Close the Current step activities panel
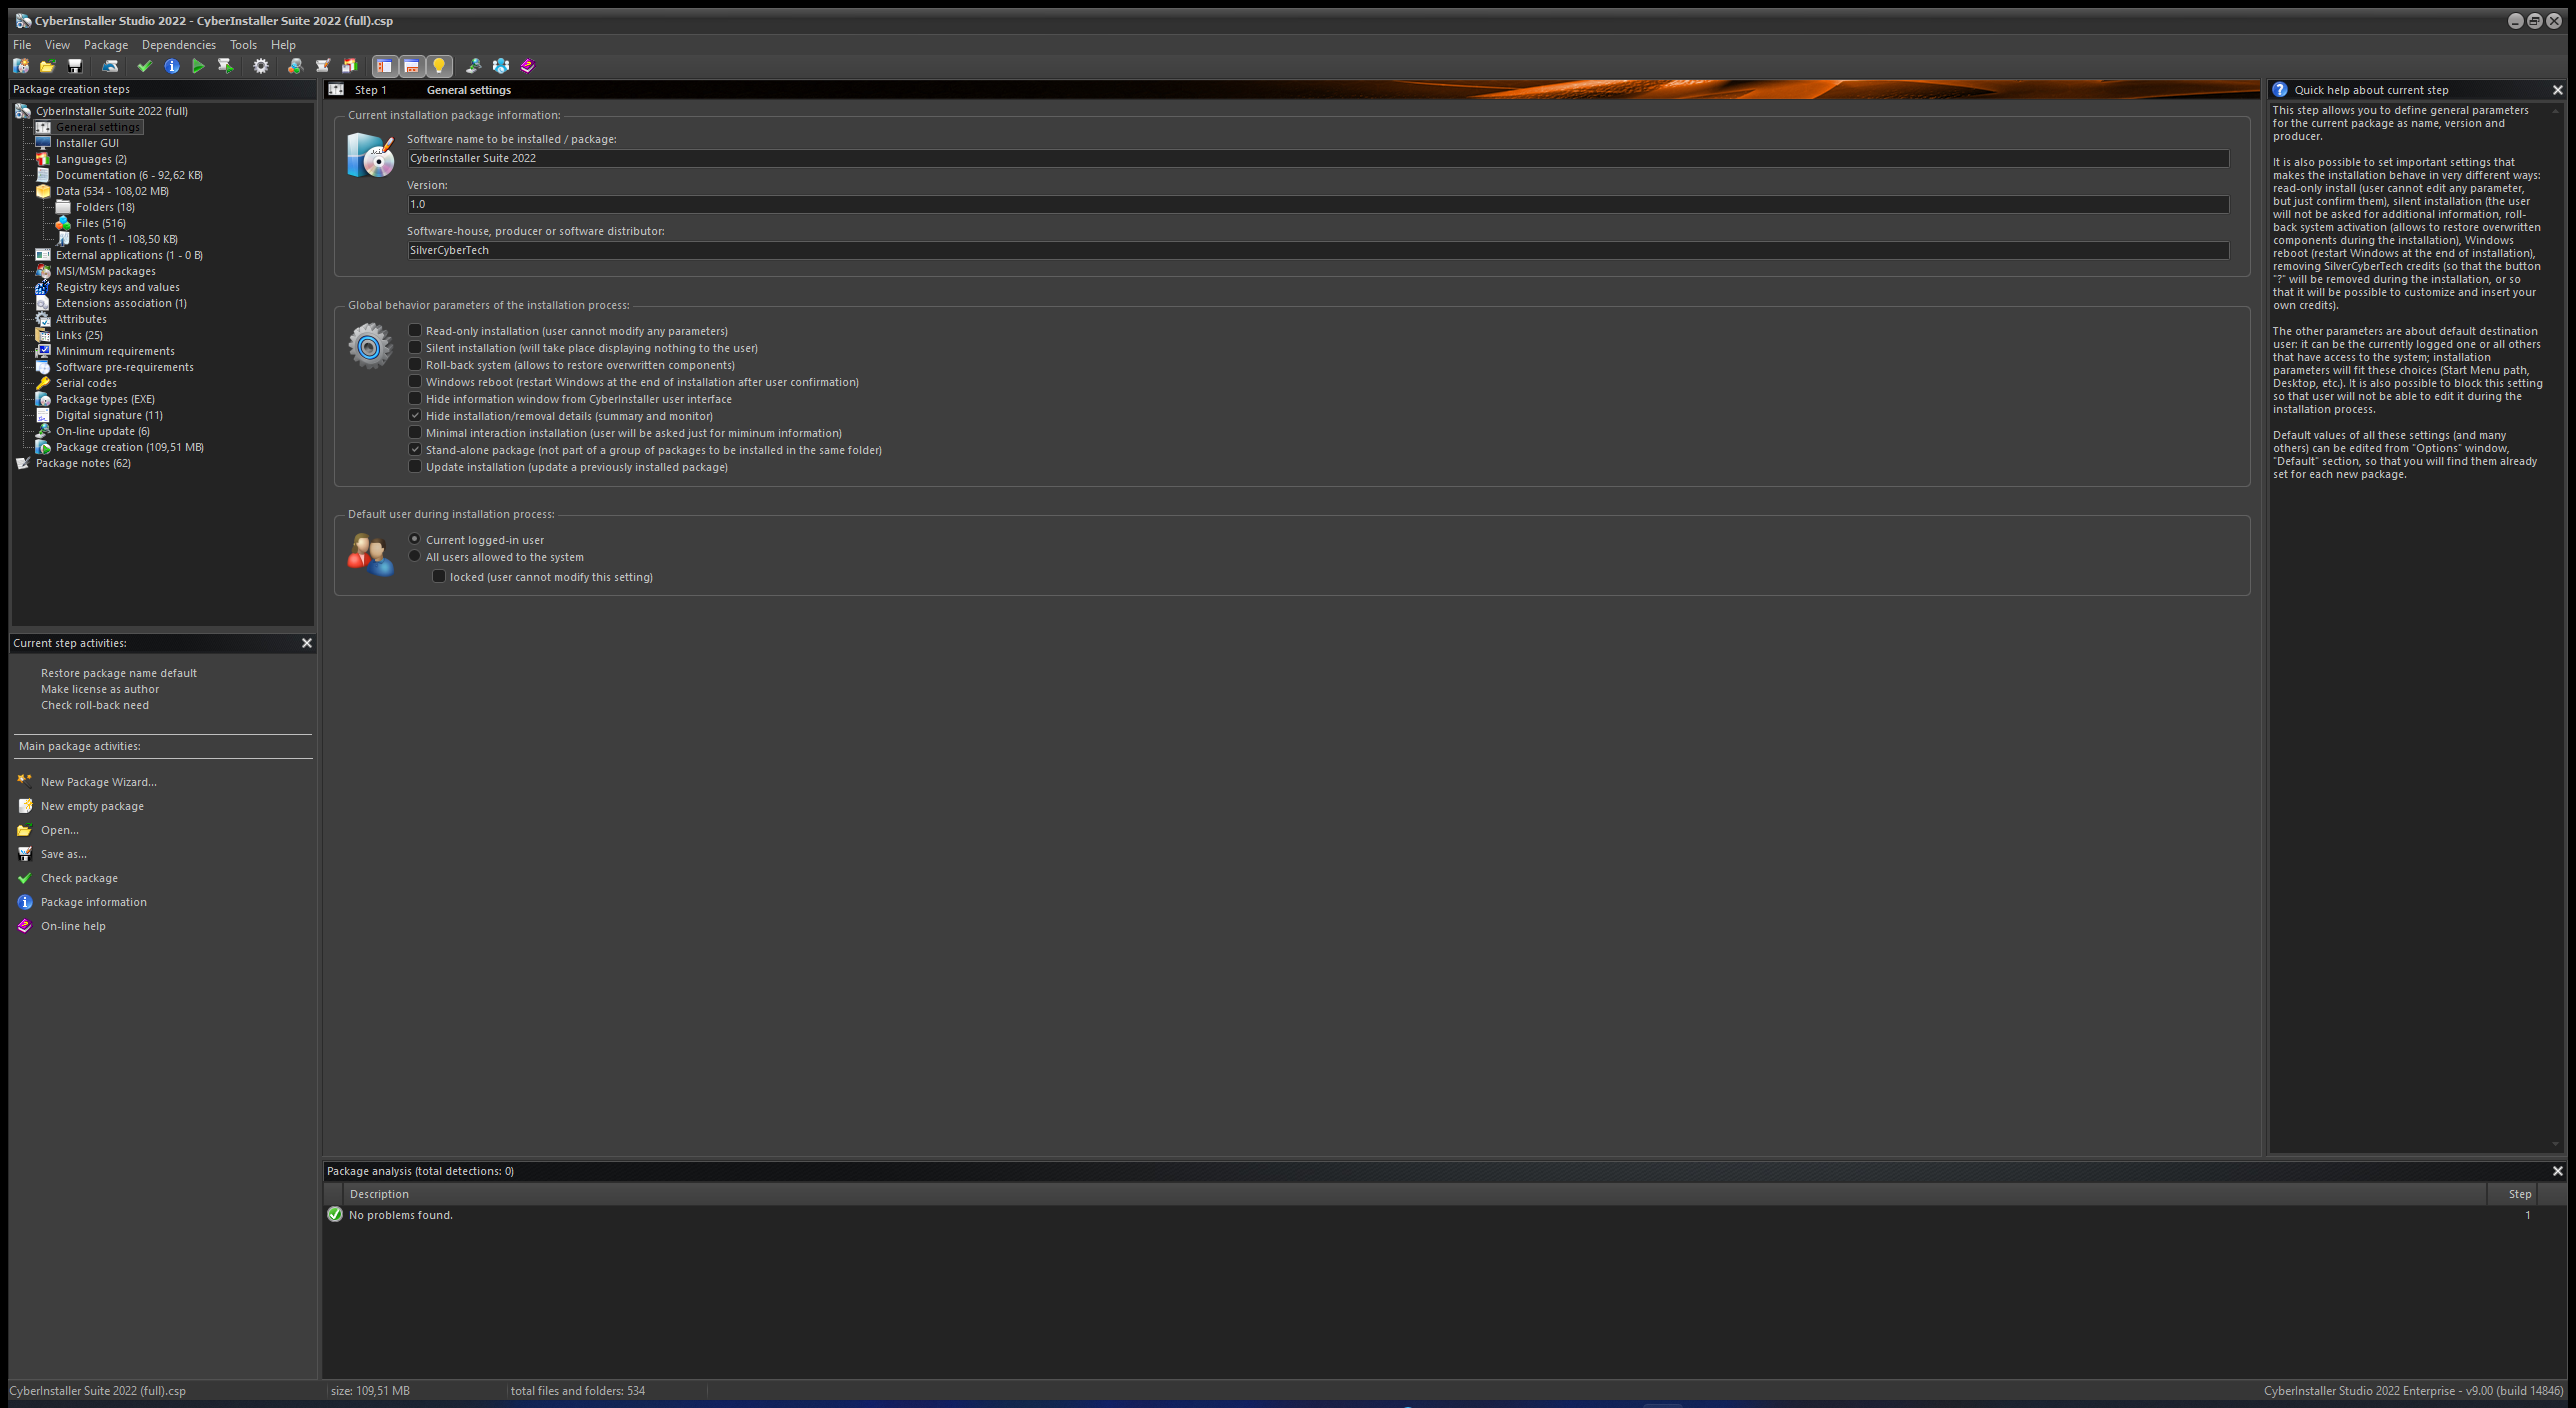The height and width of the screenshot is (1408, 2576). [x=307, y=643]
